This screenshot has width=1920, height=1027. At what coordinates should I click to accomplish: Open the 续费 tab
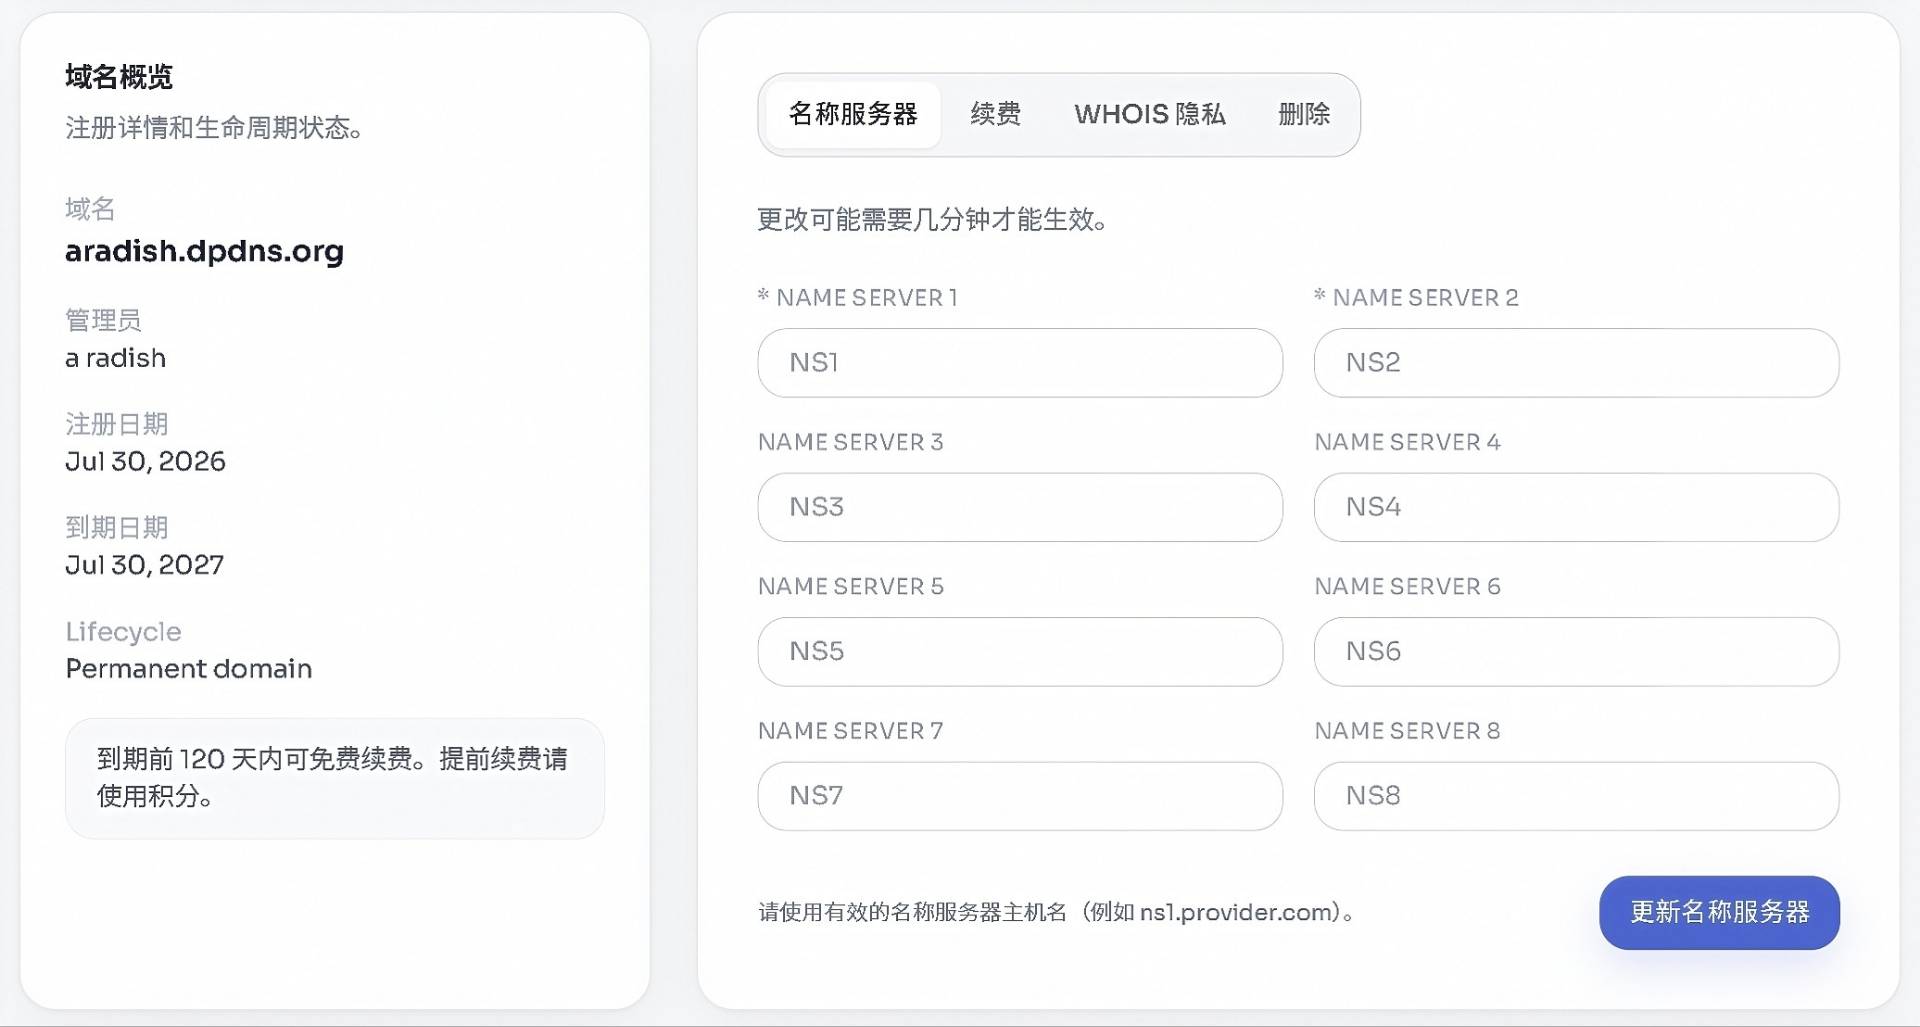pyautogui.click(x=995, y=114)
